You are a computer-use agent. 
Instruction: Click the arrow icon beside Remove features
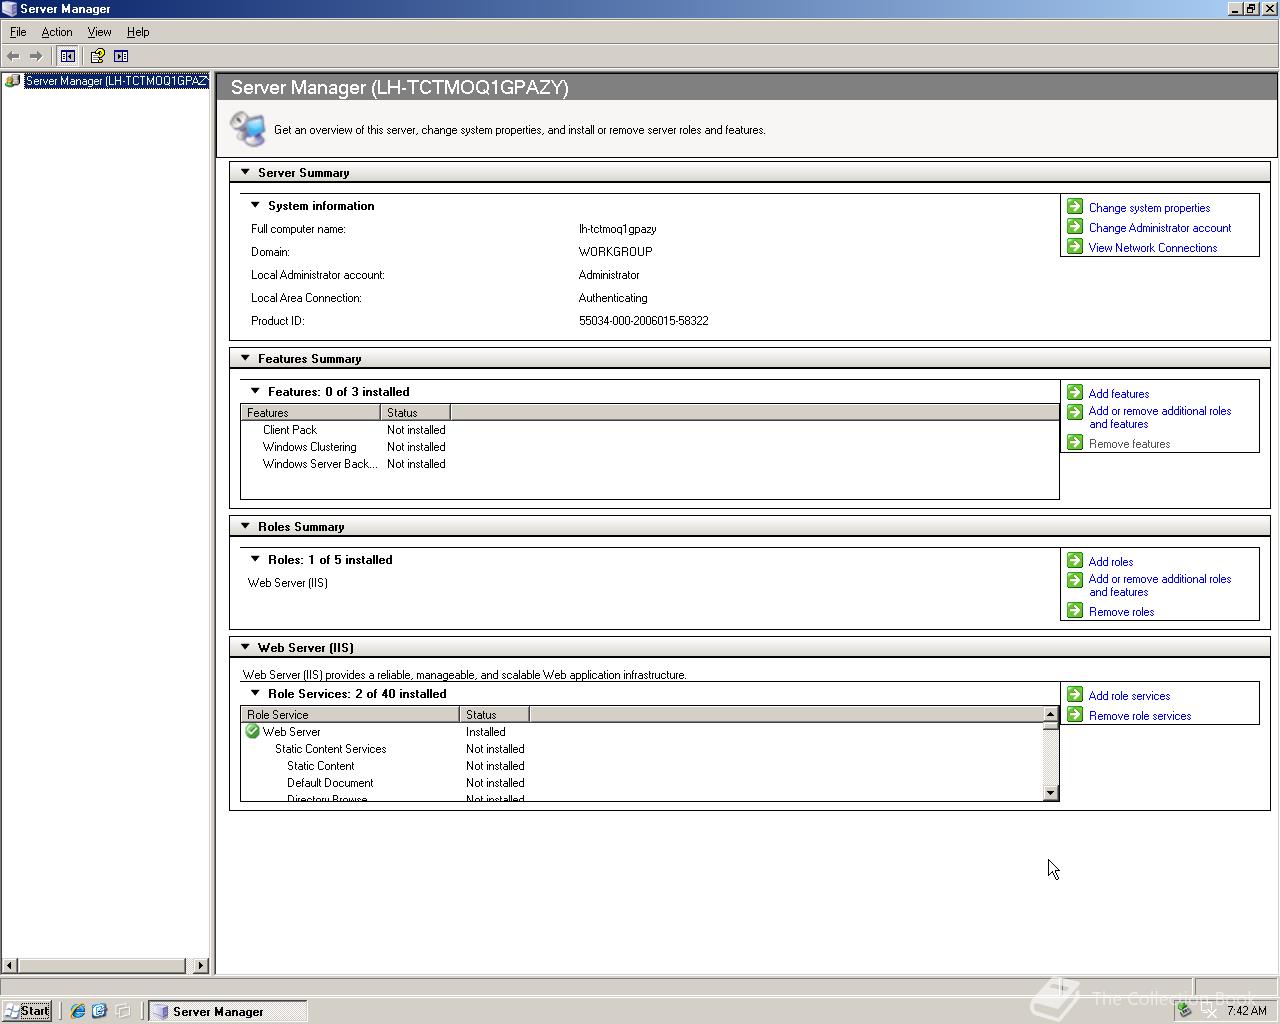[x=1075, y=443]
